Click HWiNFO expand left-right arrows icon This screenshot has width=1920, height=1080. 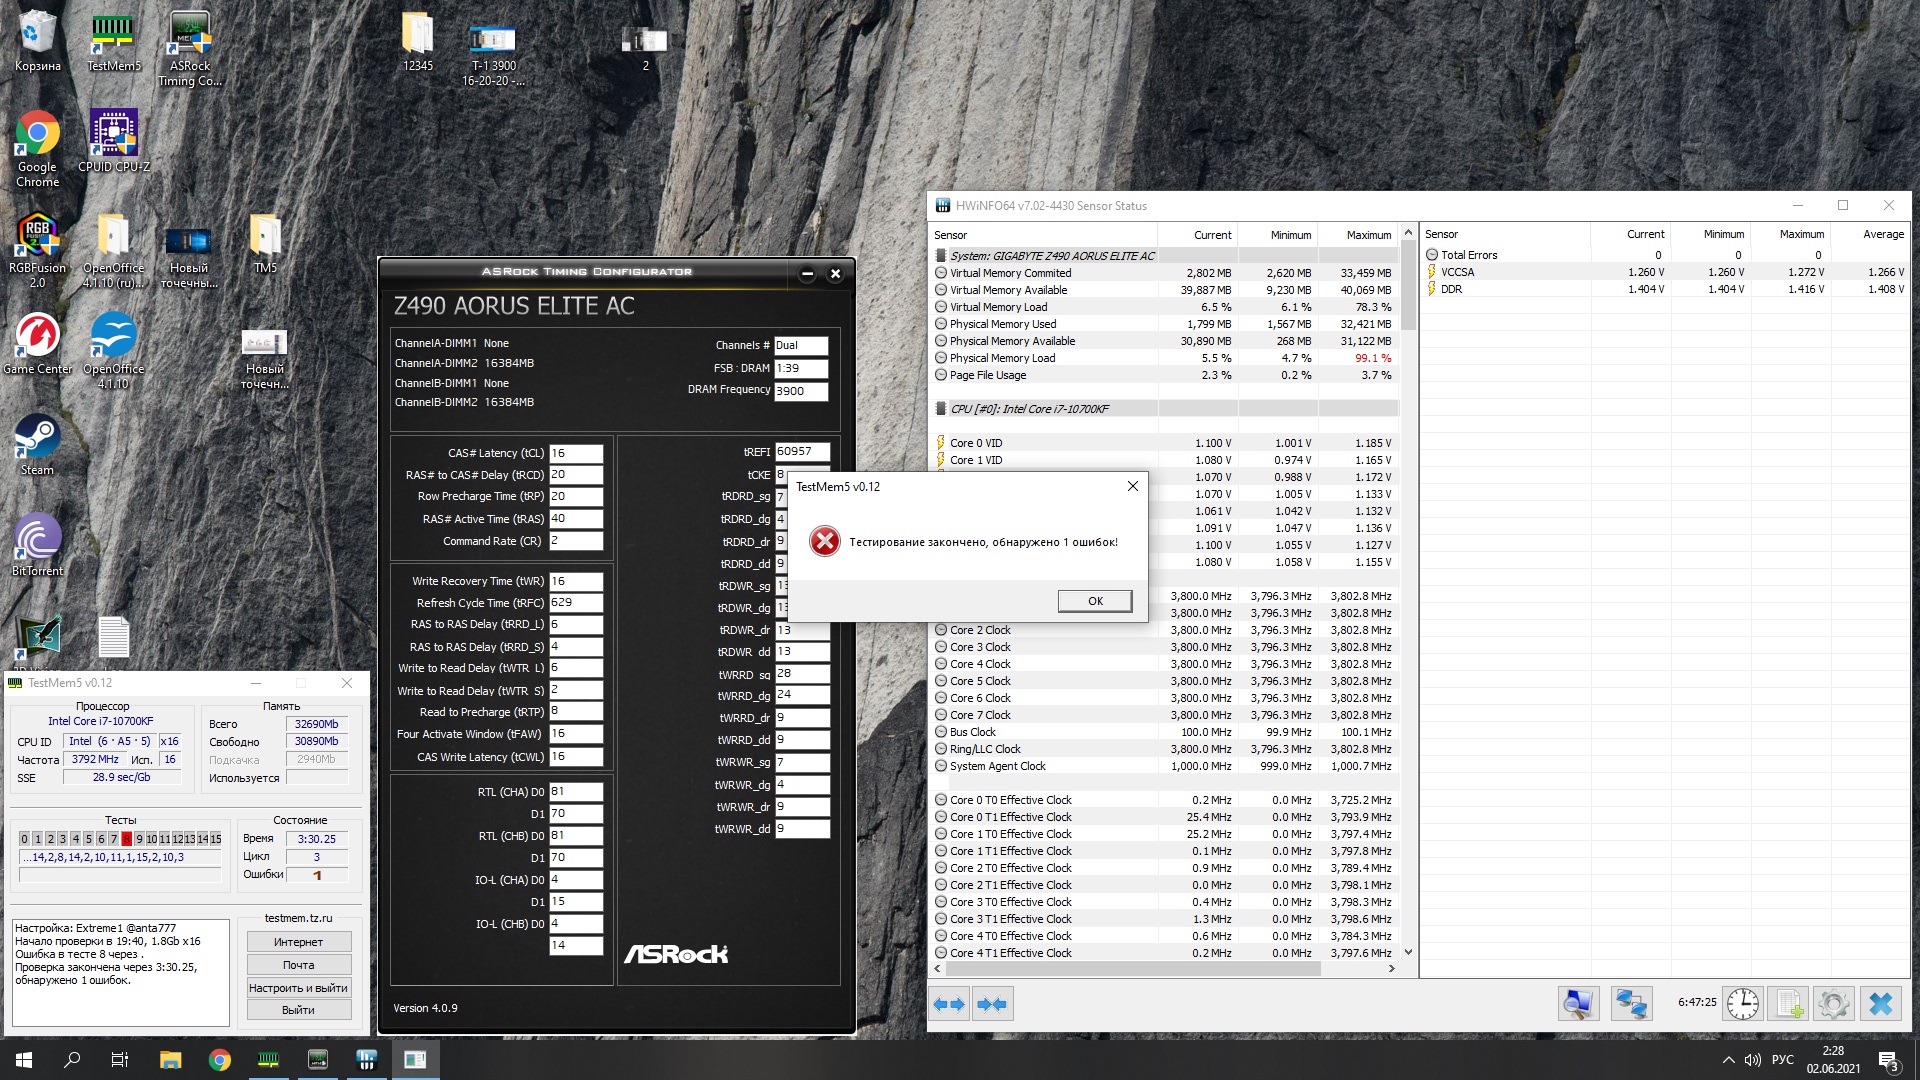click(x=948, y=1003)
